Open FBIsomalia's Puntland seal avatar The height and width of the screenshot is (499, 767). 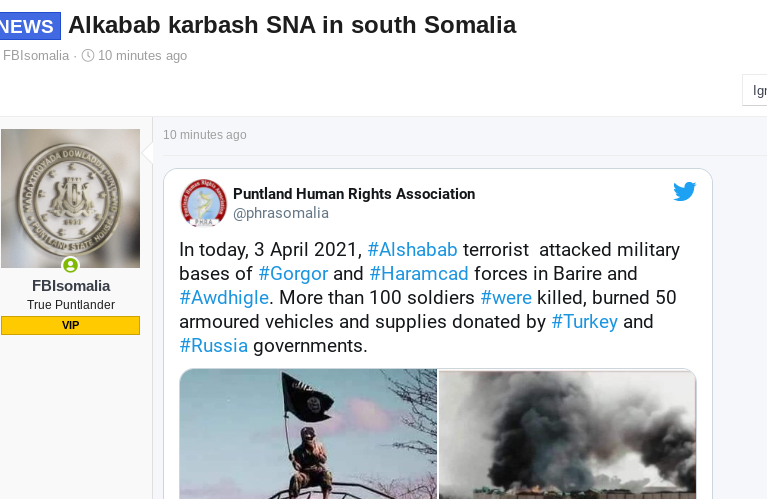(x=70, y=198)
